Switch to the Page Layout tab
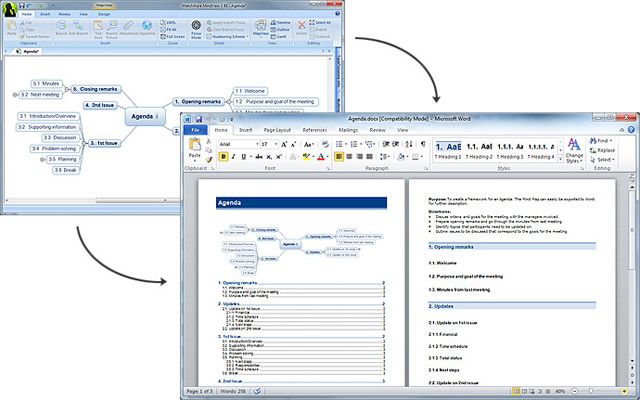The width and height of the screenshot is (640, 400). tap(277, 130)
